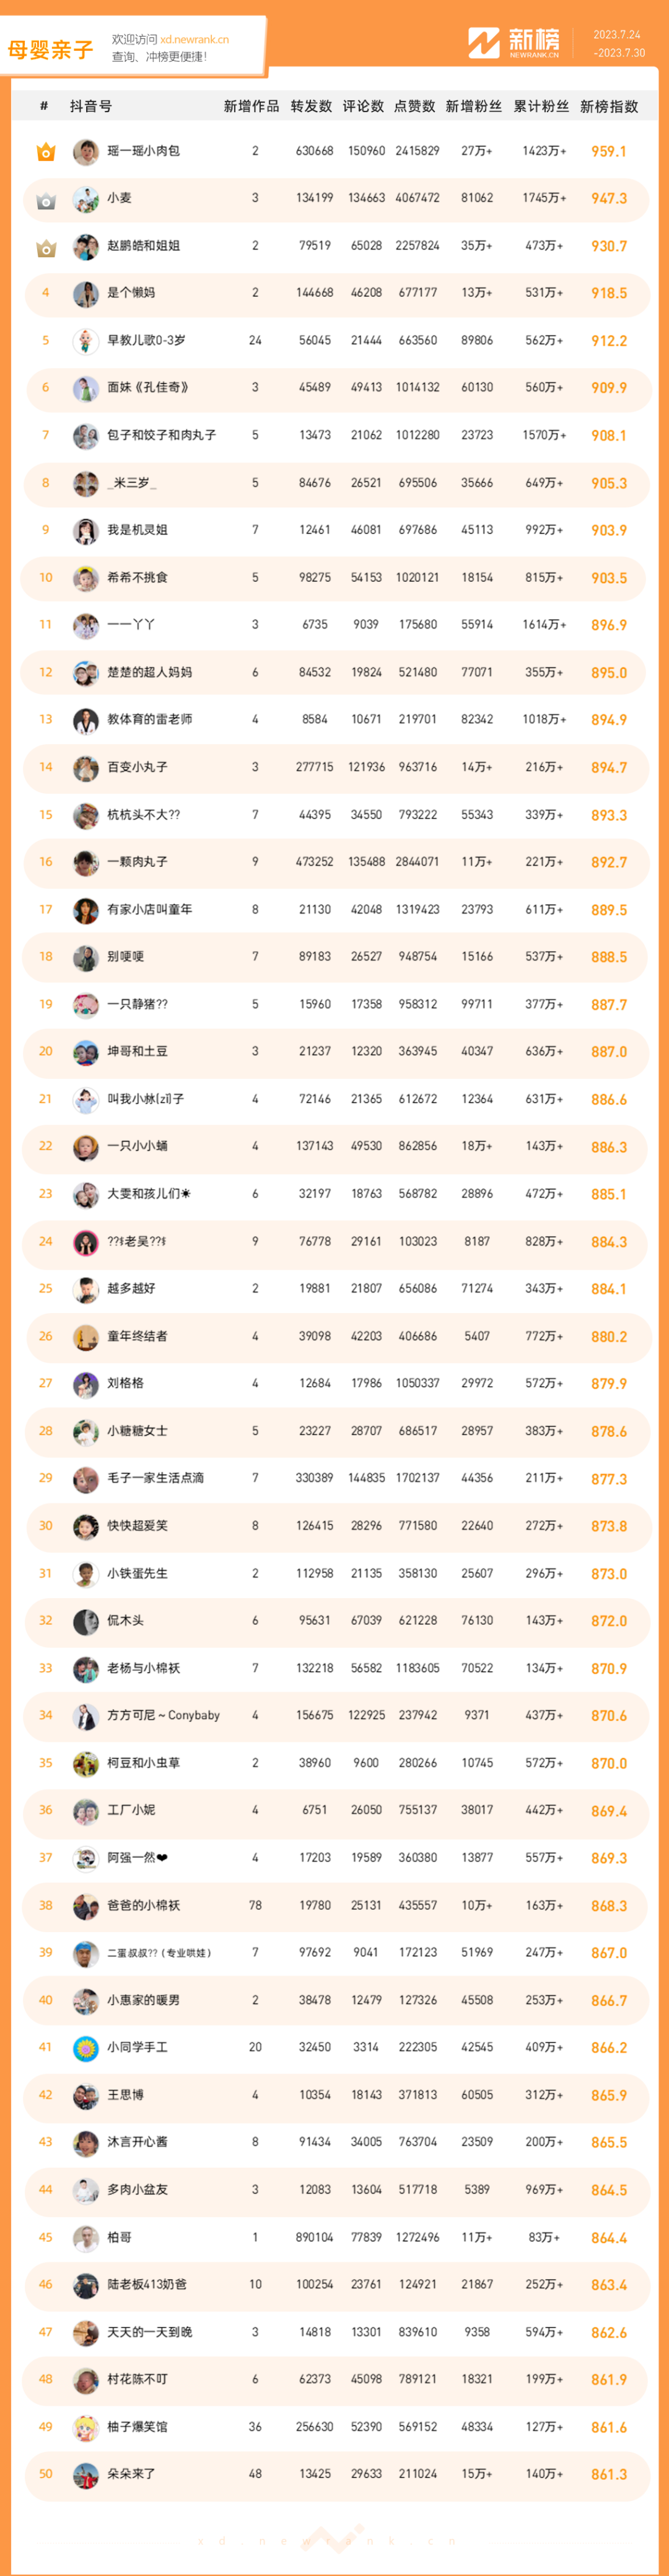Select the 抖音号 column header
The image size is (669, 2576).
click(x=91, y=107)
